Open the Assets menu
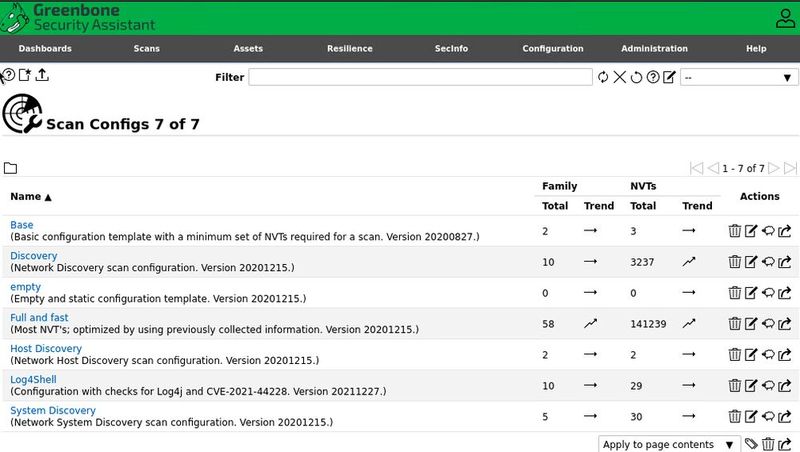The height and width of the screenshot is (452, 800). pyautogui.click(x=248, y=48)
